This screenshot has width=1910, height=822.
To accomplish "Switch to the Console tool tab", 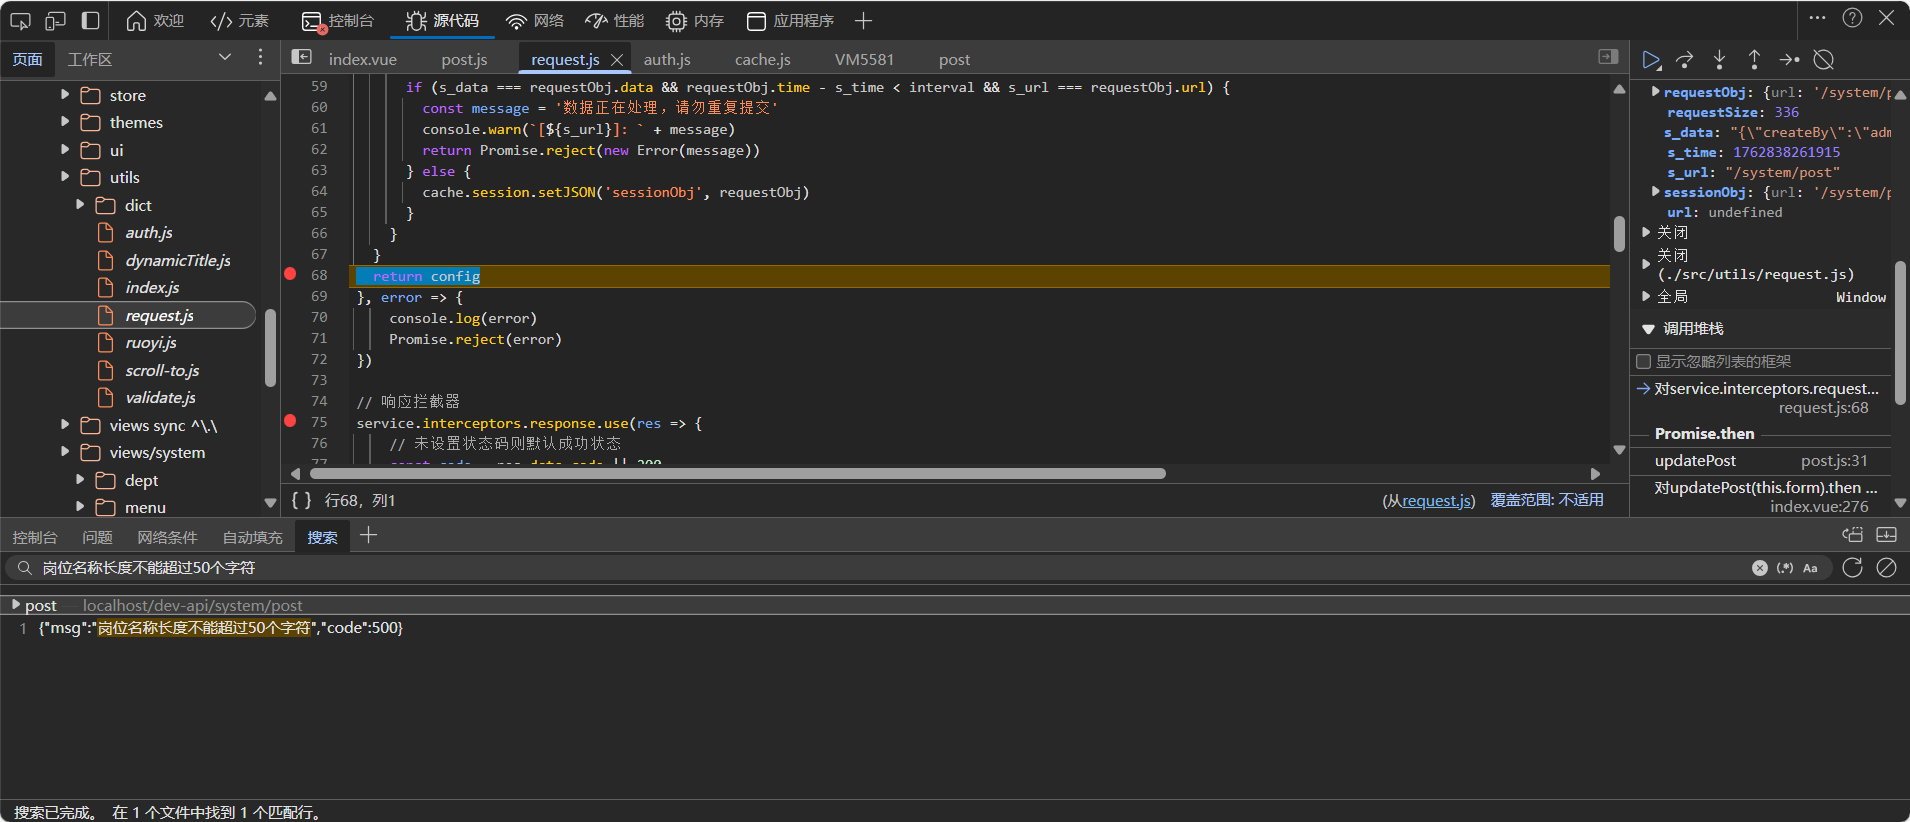I will [338, 20].
